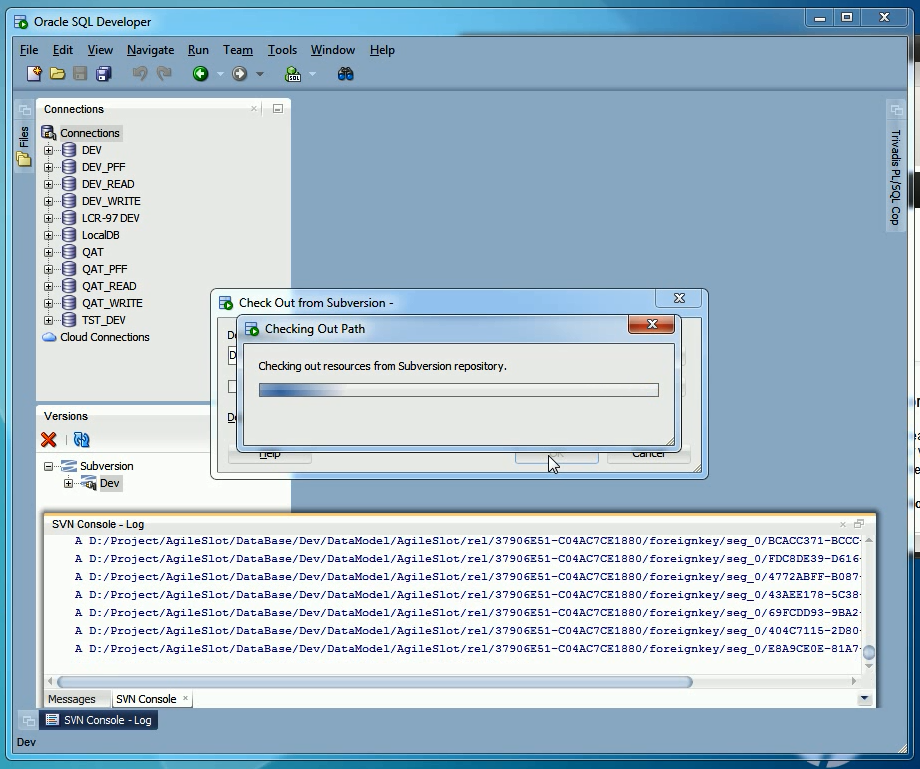The height and width of the screenshot is (769, 920).
Task: Close the Connections panel with its X
Action: tap(254, 109)
